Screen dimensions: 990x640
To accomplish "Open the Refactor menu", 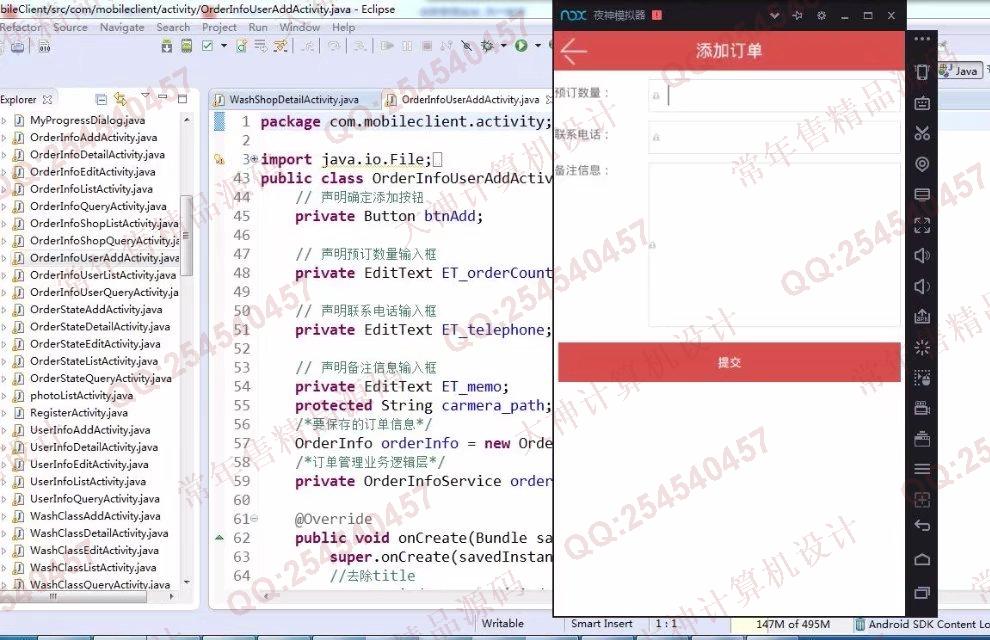I will (21, 27).
